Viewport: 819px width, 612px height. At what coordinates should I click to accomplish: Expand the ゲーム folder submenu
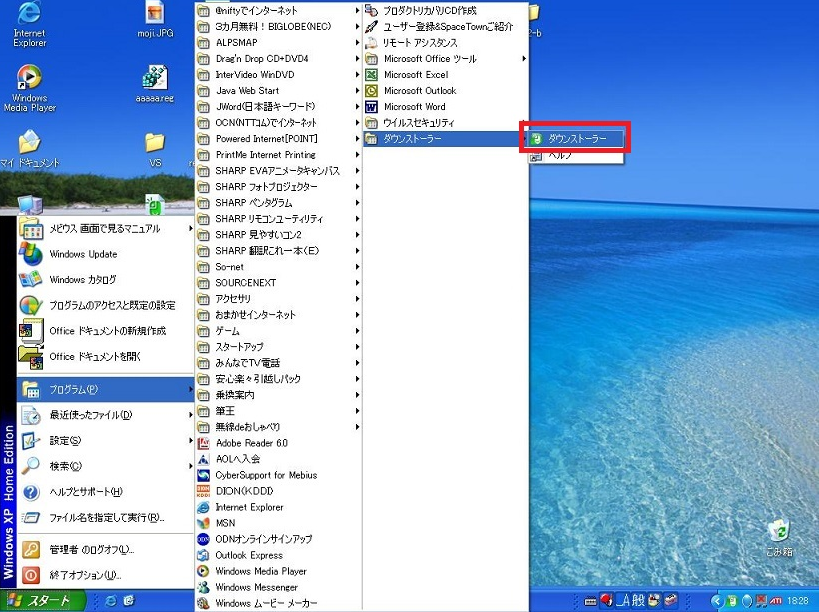227,331
